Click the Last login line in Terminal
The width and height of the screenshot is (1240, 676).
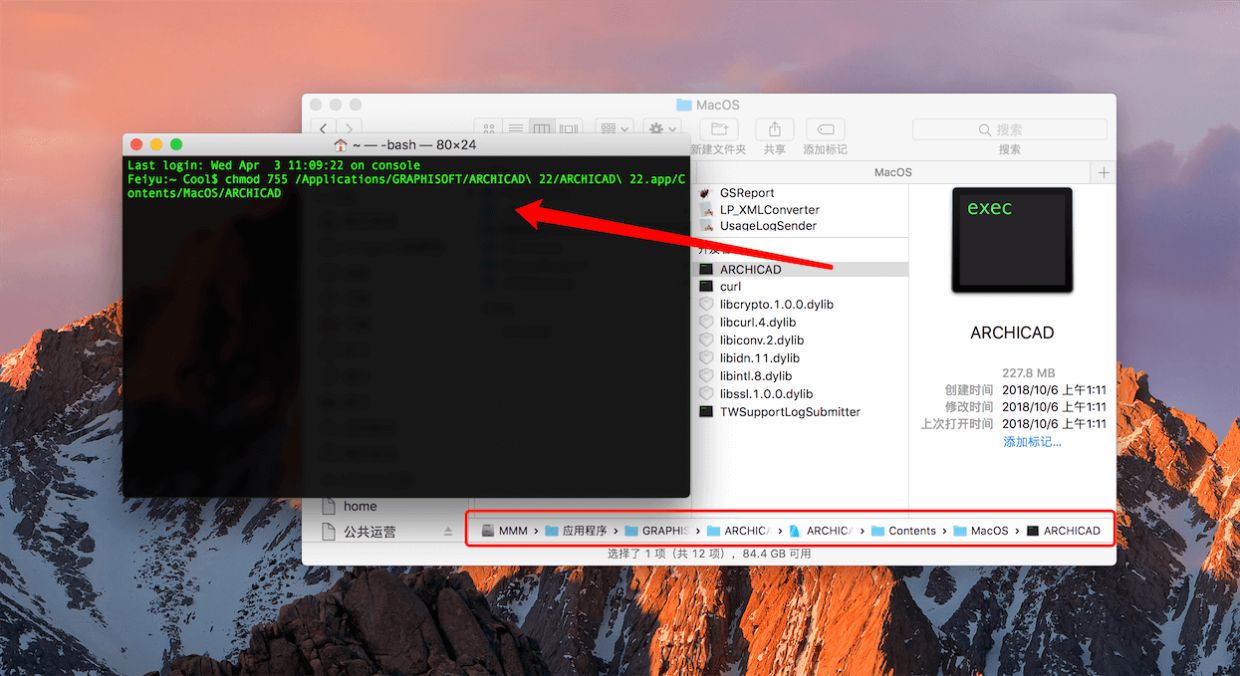pyautogui.click(x=274, y=165)
